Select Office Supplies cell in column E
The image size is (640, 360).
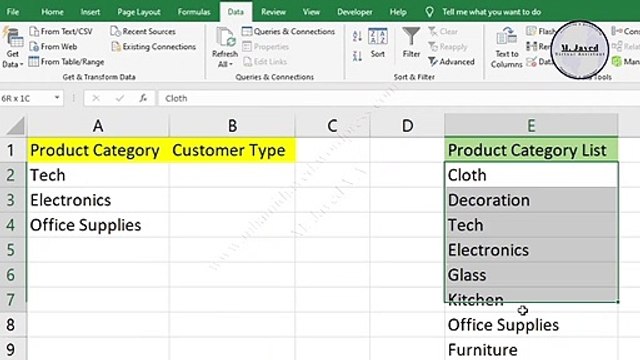531,325
